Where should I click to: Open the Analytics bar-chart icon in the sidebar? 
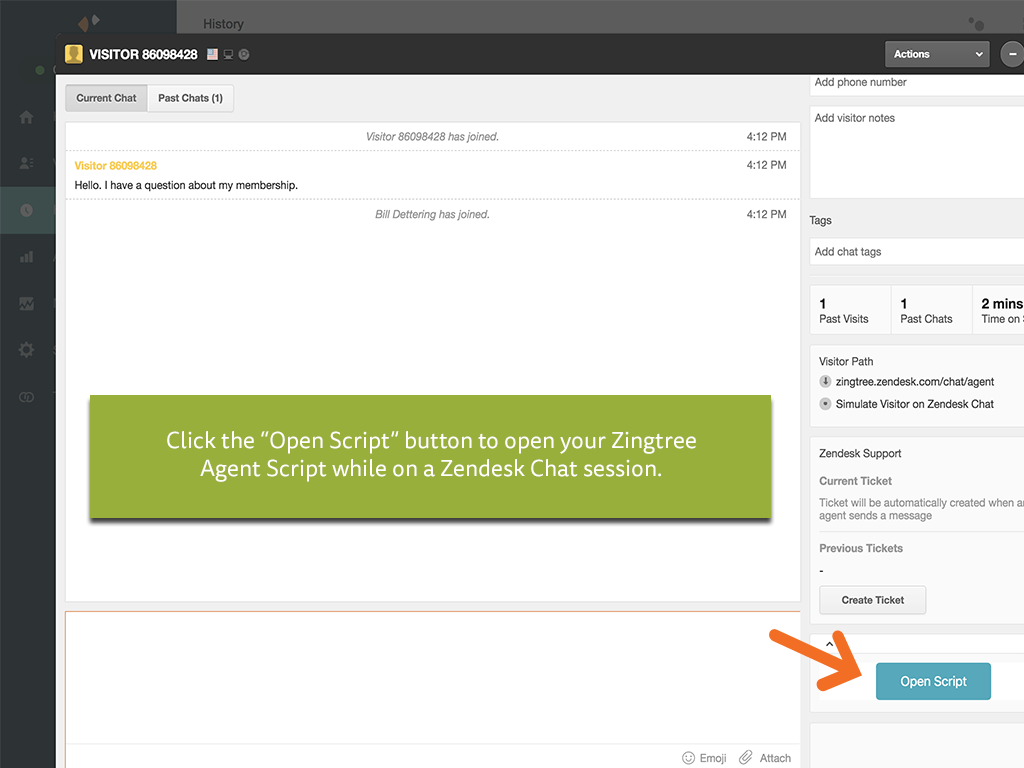tap(27, 256)
